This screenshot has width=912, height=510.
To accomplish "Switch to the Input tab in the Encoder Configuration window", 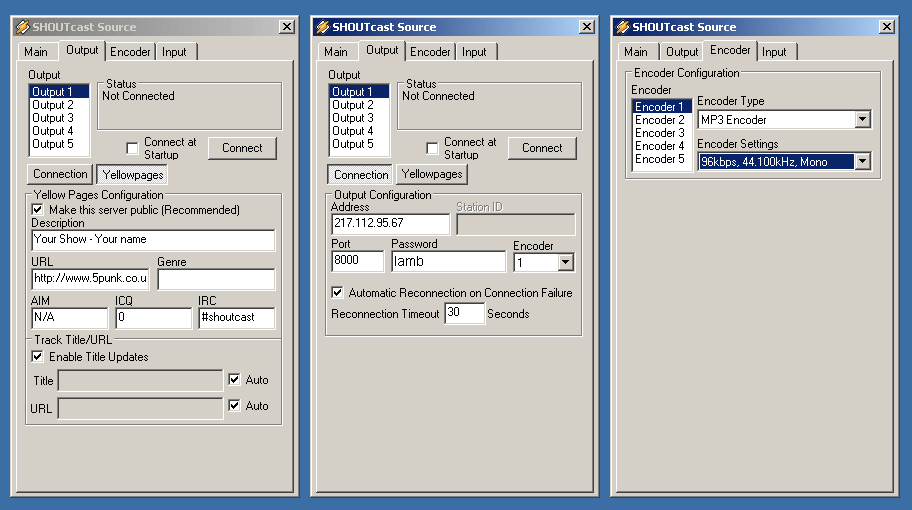I will click(x=774, y=52).
